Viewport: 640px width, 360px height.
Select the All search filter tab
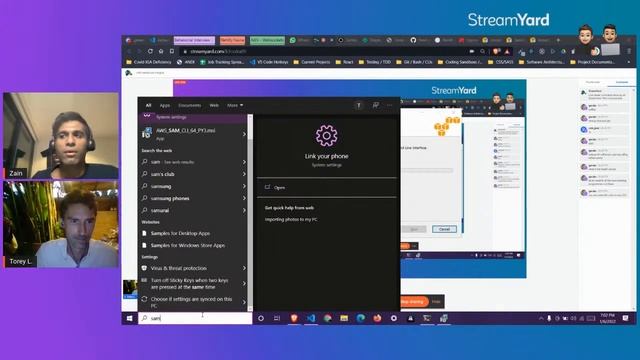[148, 105]
